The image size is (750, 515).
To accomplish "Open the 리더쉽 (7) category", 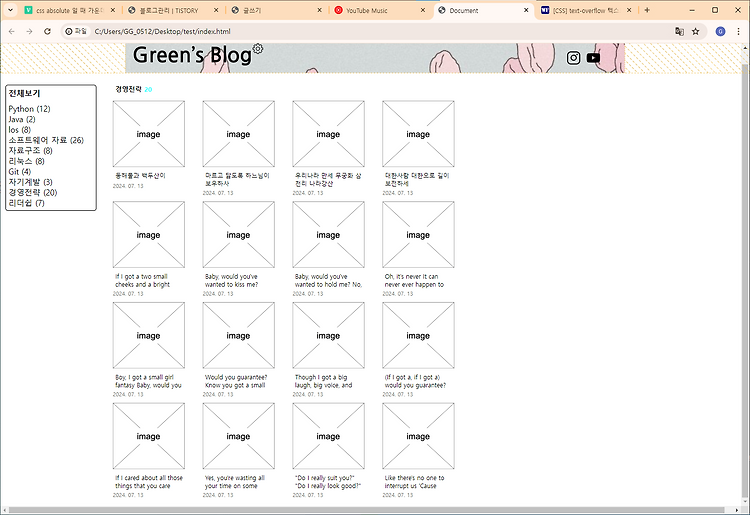I will click(x=26, y=203).
